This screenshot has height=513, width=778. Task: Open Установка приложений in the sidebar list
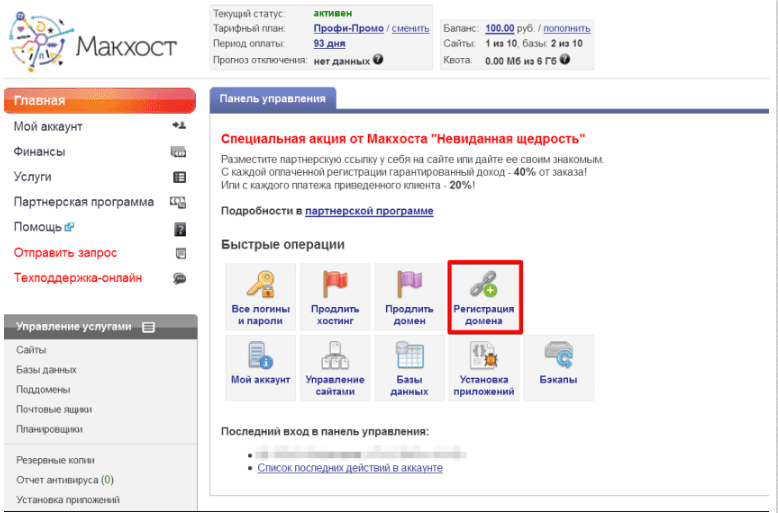pyautogui.click(x=68, y=500)
